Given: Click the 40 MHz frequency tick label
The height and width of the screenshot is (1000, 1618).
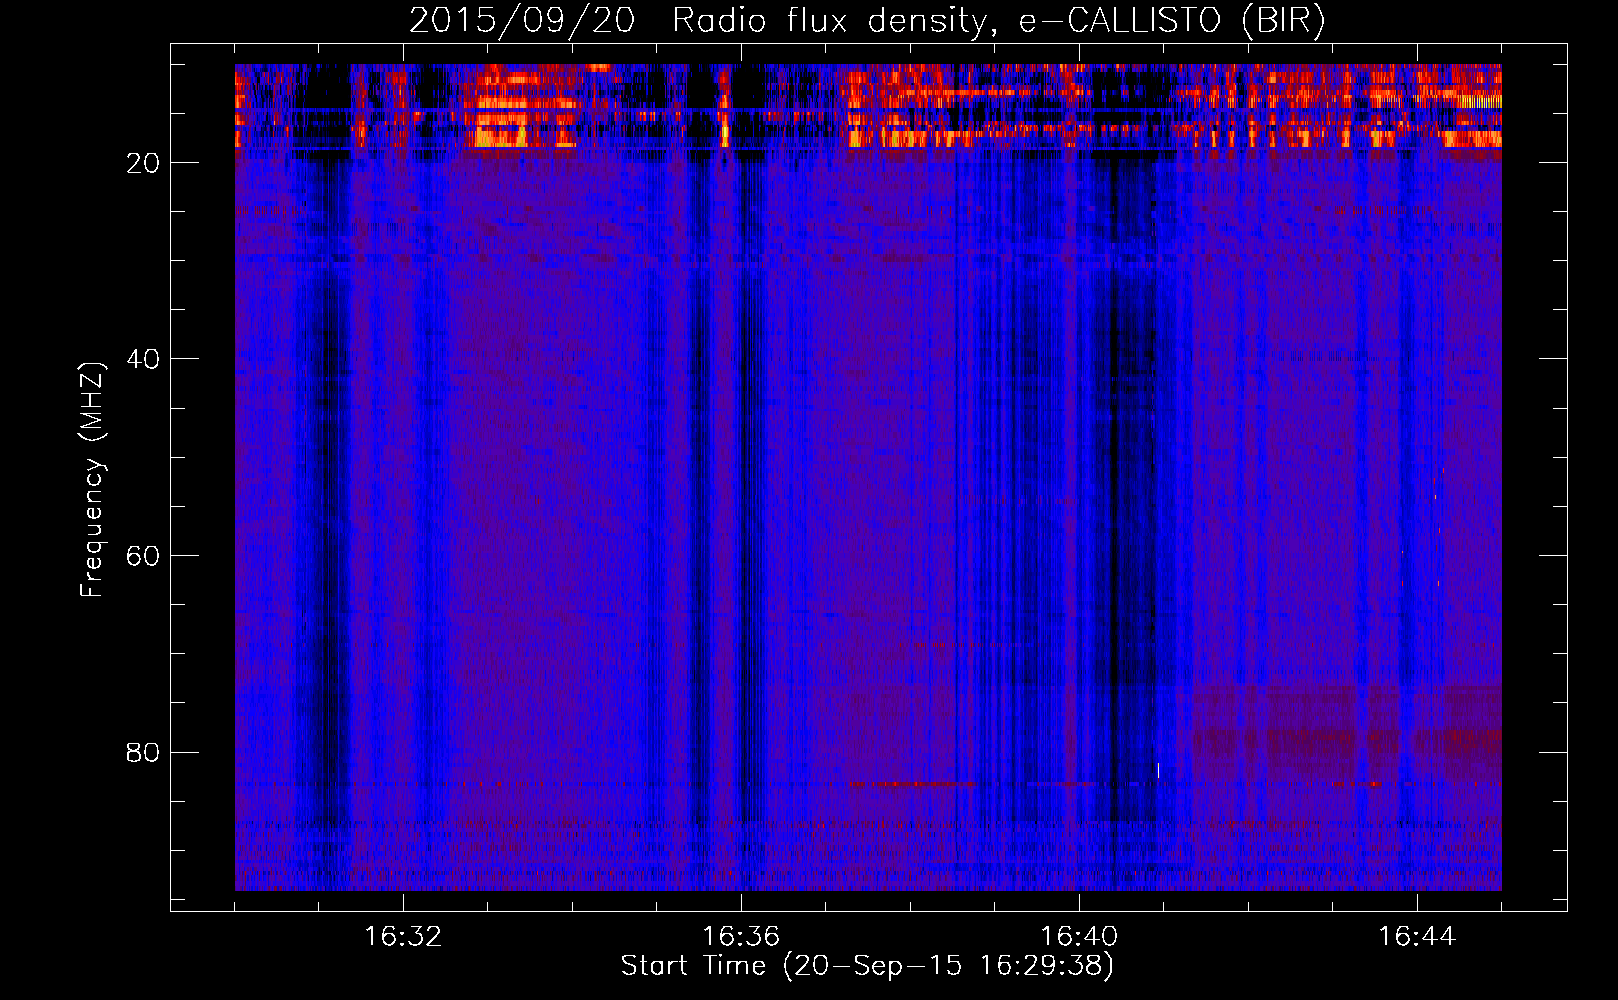Looking at the screenshot, I should 144,359.
